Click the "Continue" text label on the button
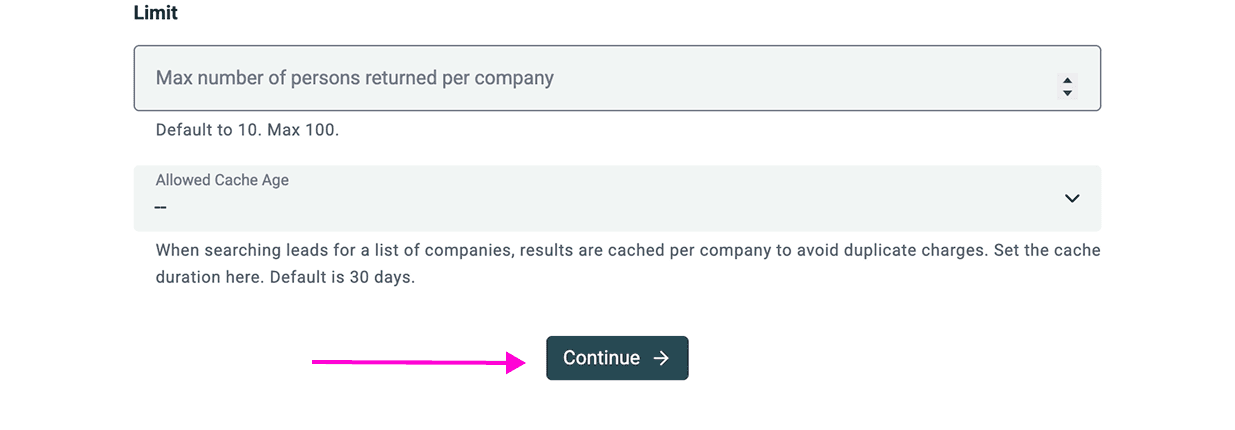Image resolution: width=1235 pixels, height=430 pixels. coord(601,358)
